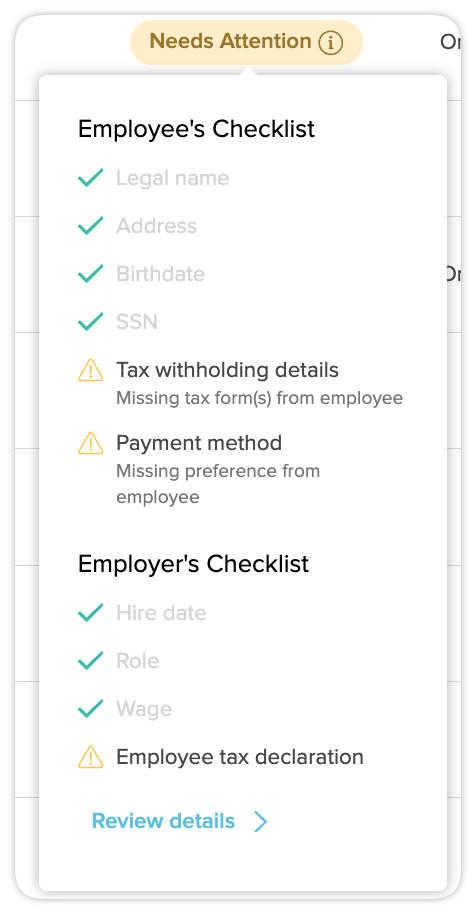476x914 pixels.
Task: Click the warning icon beside Tax withholding details
Action: 90,371
